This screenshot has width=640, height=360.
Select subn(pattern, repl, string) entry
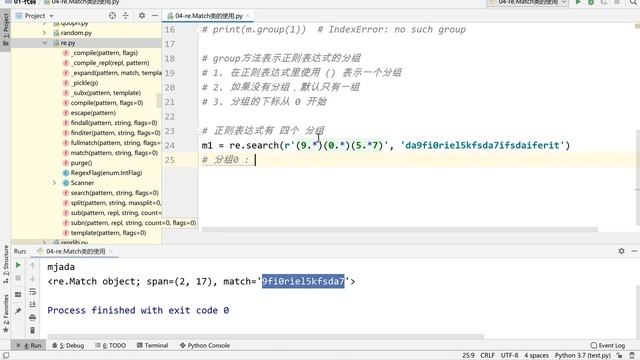[x=129, y=223]
